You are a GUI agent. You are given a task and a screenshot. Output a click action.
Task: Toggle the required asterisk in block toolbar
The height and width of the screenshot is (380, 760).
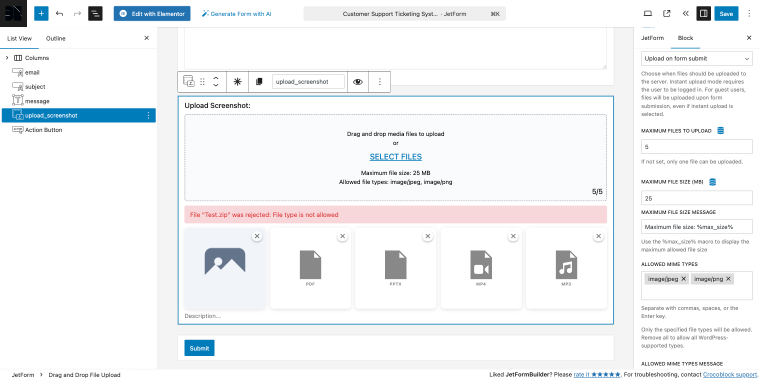point(237,82)
